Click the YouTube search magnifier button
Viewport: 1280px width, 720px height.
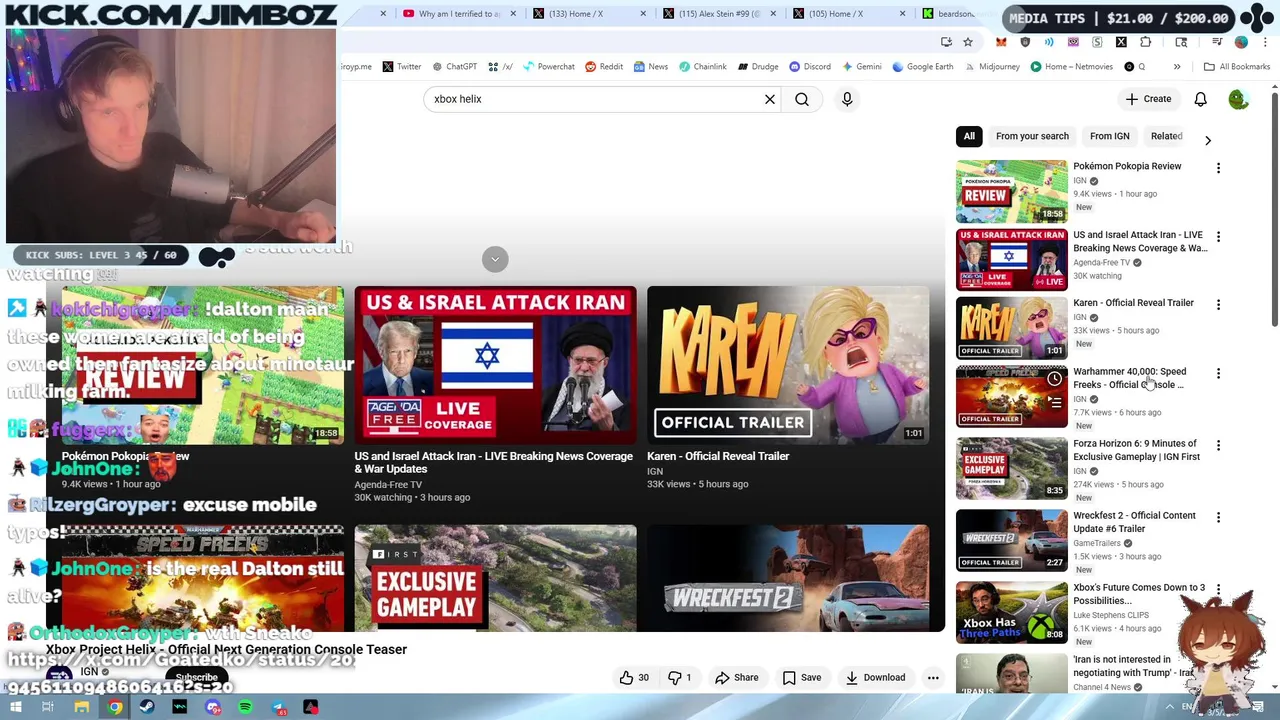click(802, 99)
